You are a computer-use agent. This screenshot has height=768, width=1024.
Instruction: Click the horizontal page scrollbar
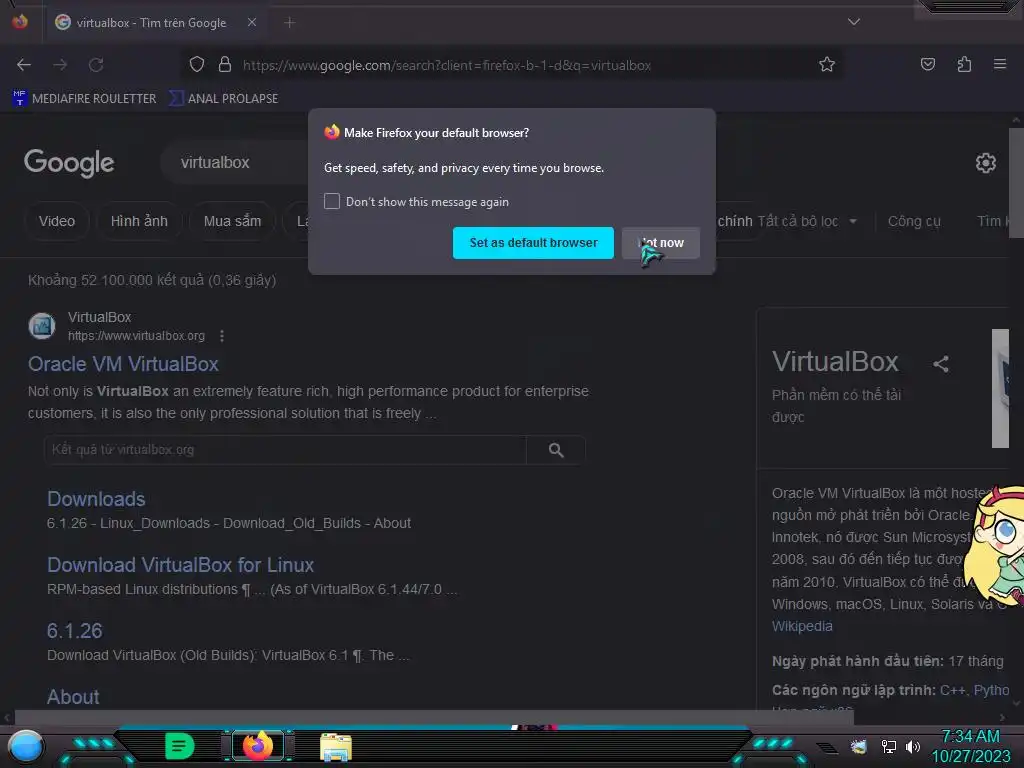pyautogui.click(x=434, y=718)
